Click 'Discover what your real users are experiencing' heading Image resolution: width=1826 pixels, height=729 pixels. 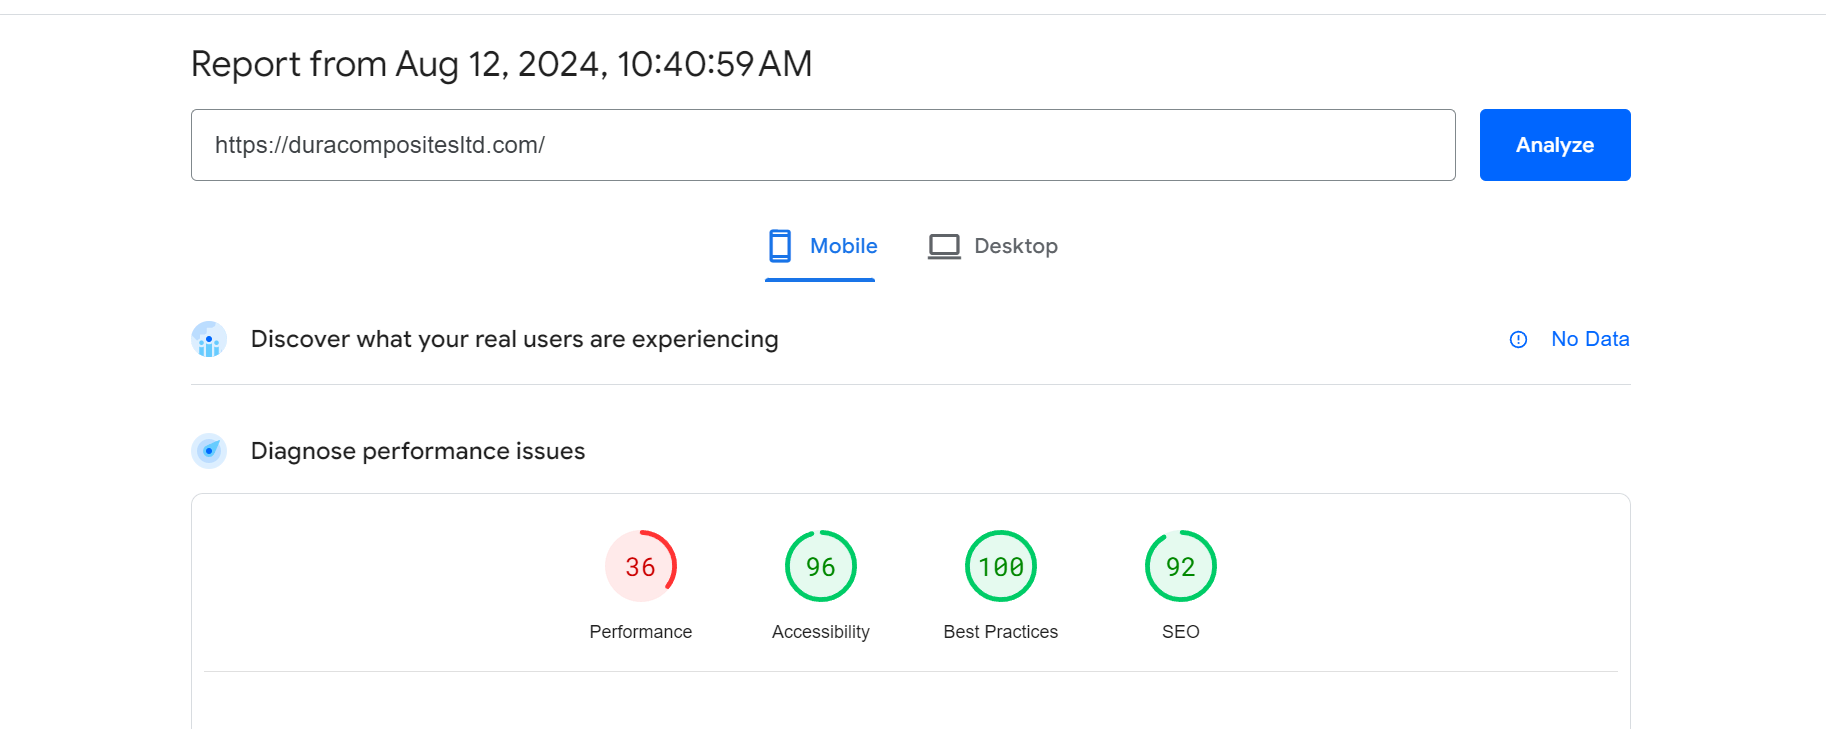click(514, 339)
